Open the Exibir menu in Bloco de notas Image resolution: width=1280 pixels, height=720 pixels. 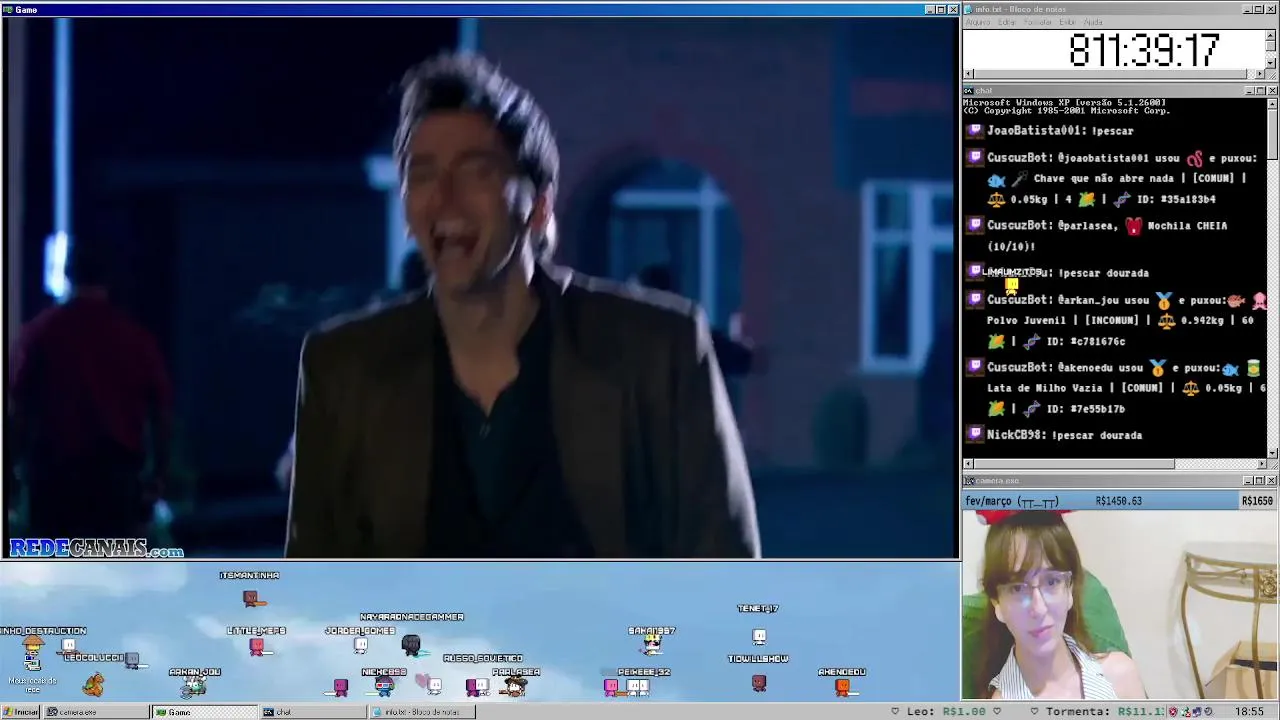[x=1068, y=22]
